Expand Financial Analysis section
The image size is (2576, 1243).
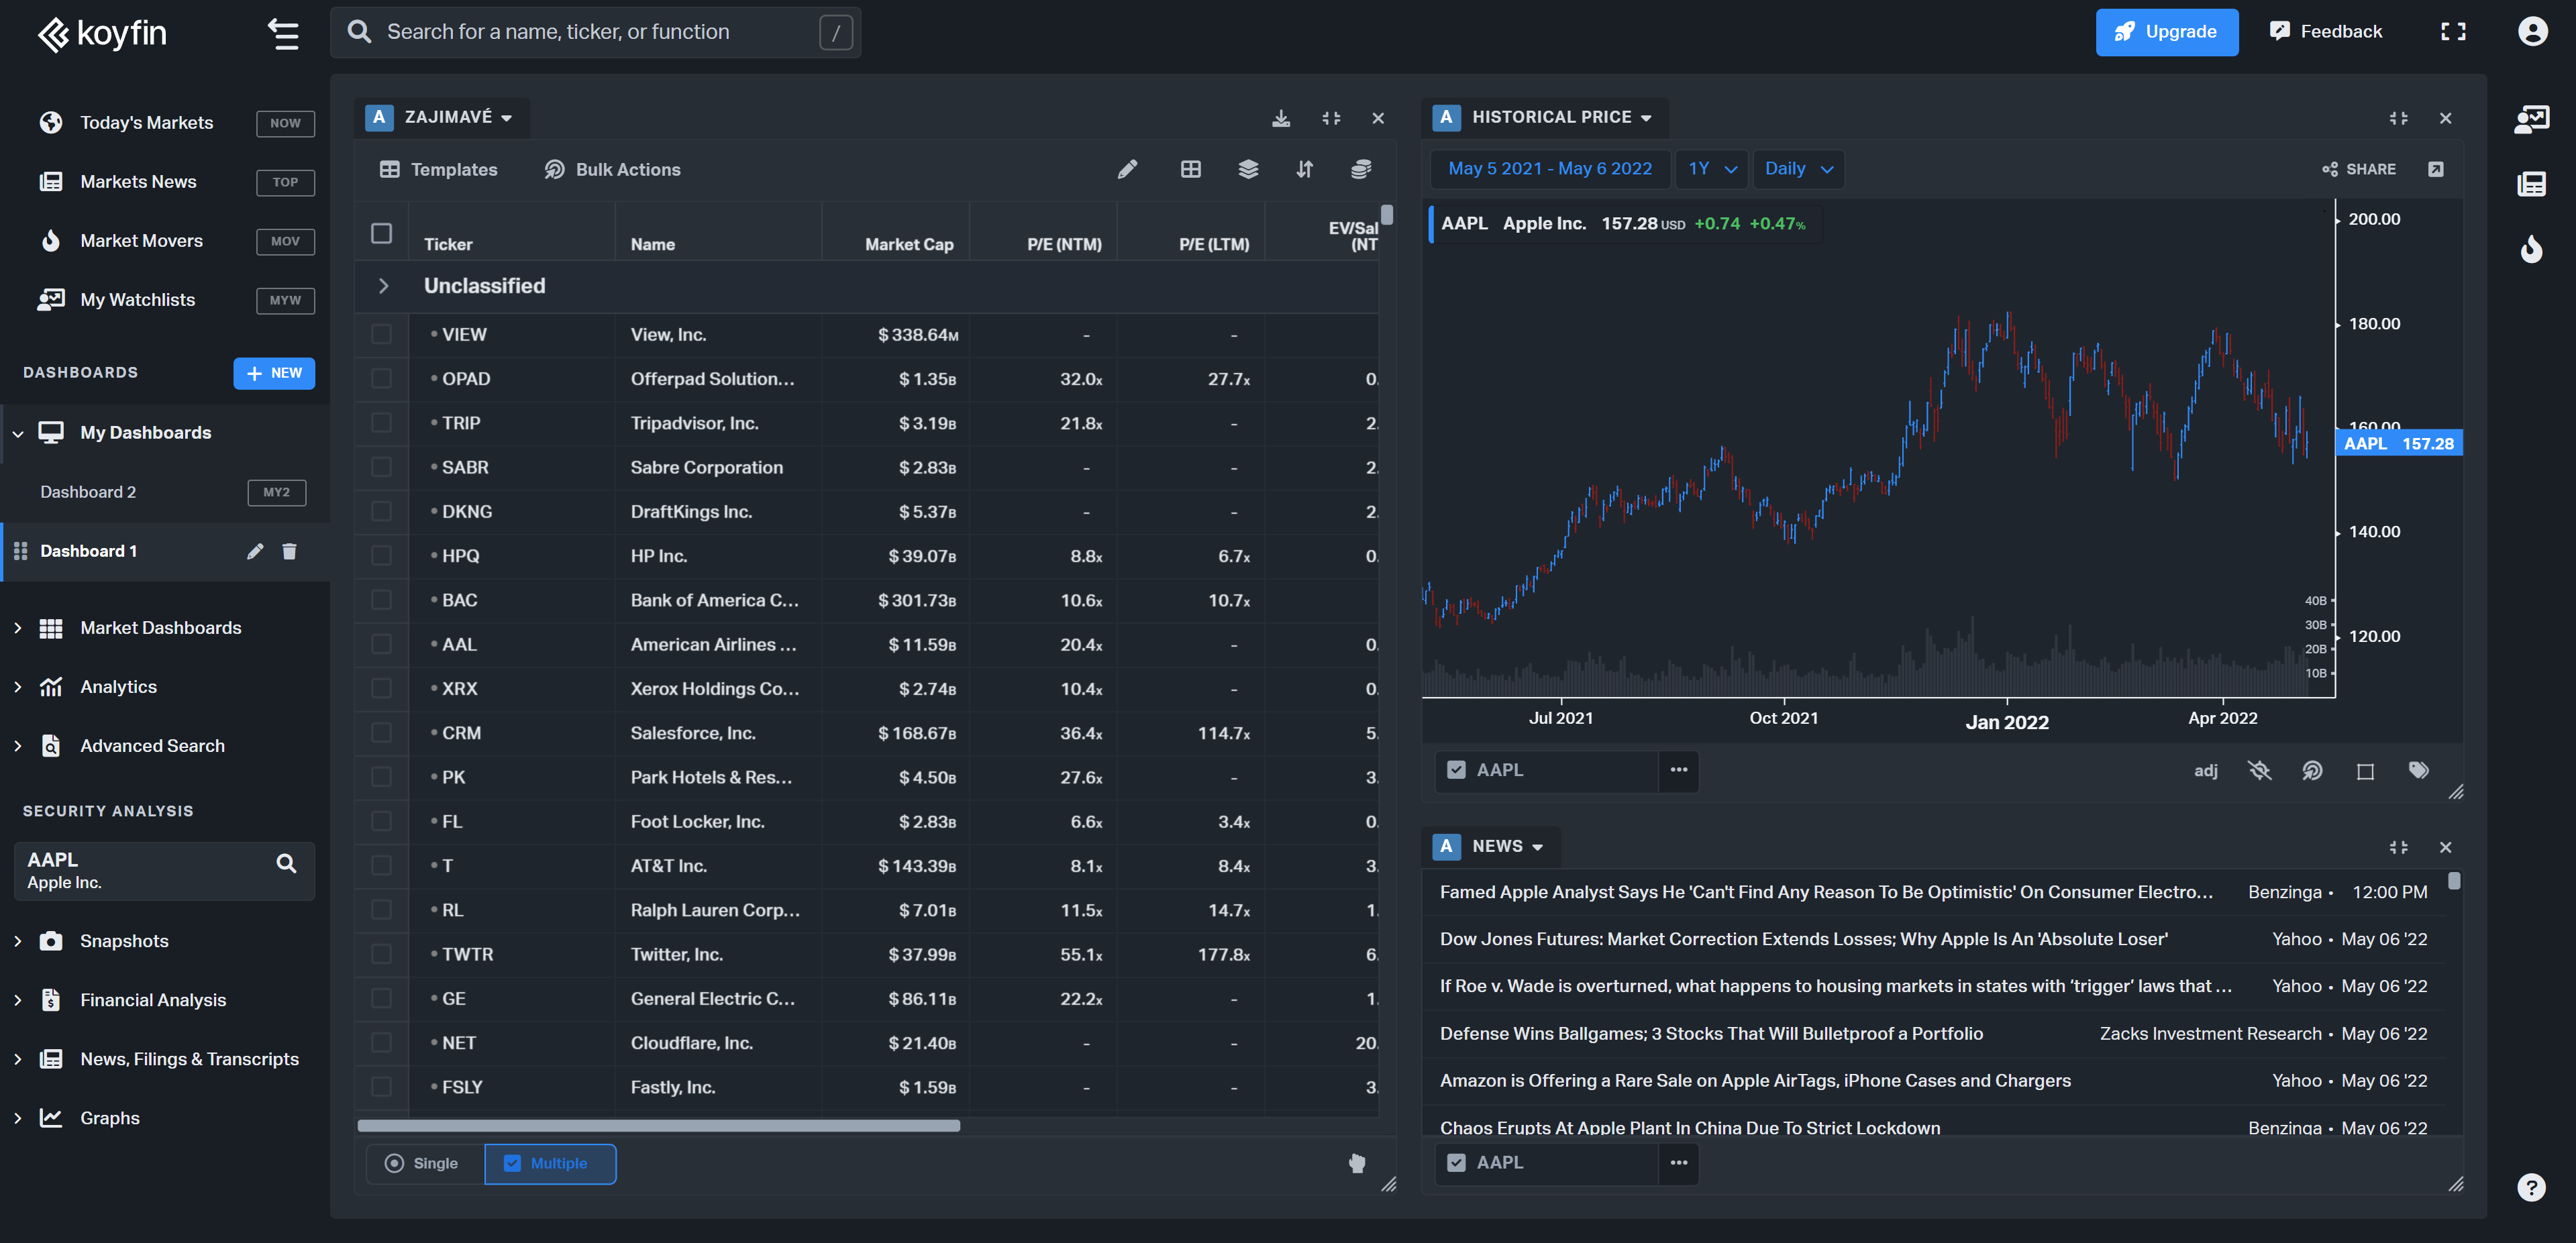point(18,1000)
